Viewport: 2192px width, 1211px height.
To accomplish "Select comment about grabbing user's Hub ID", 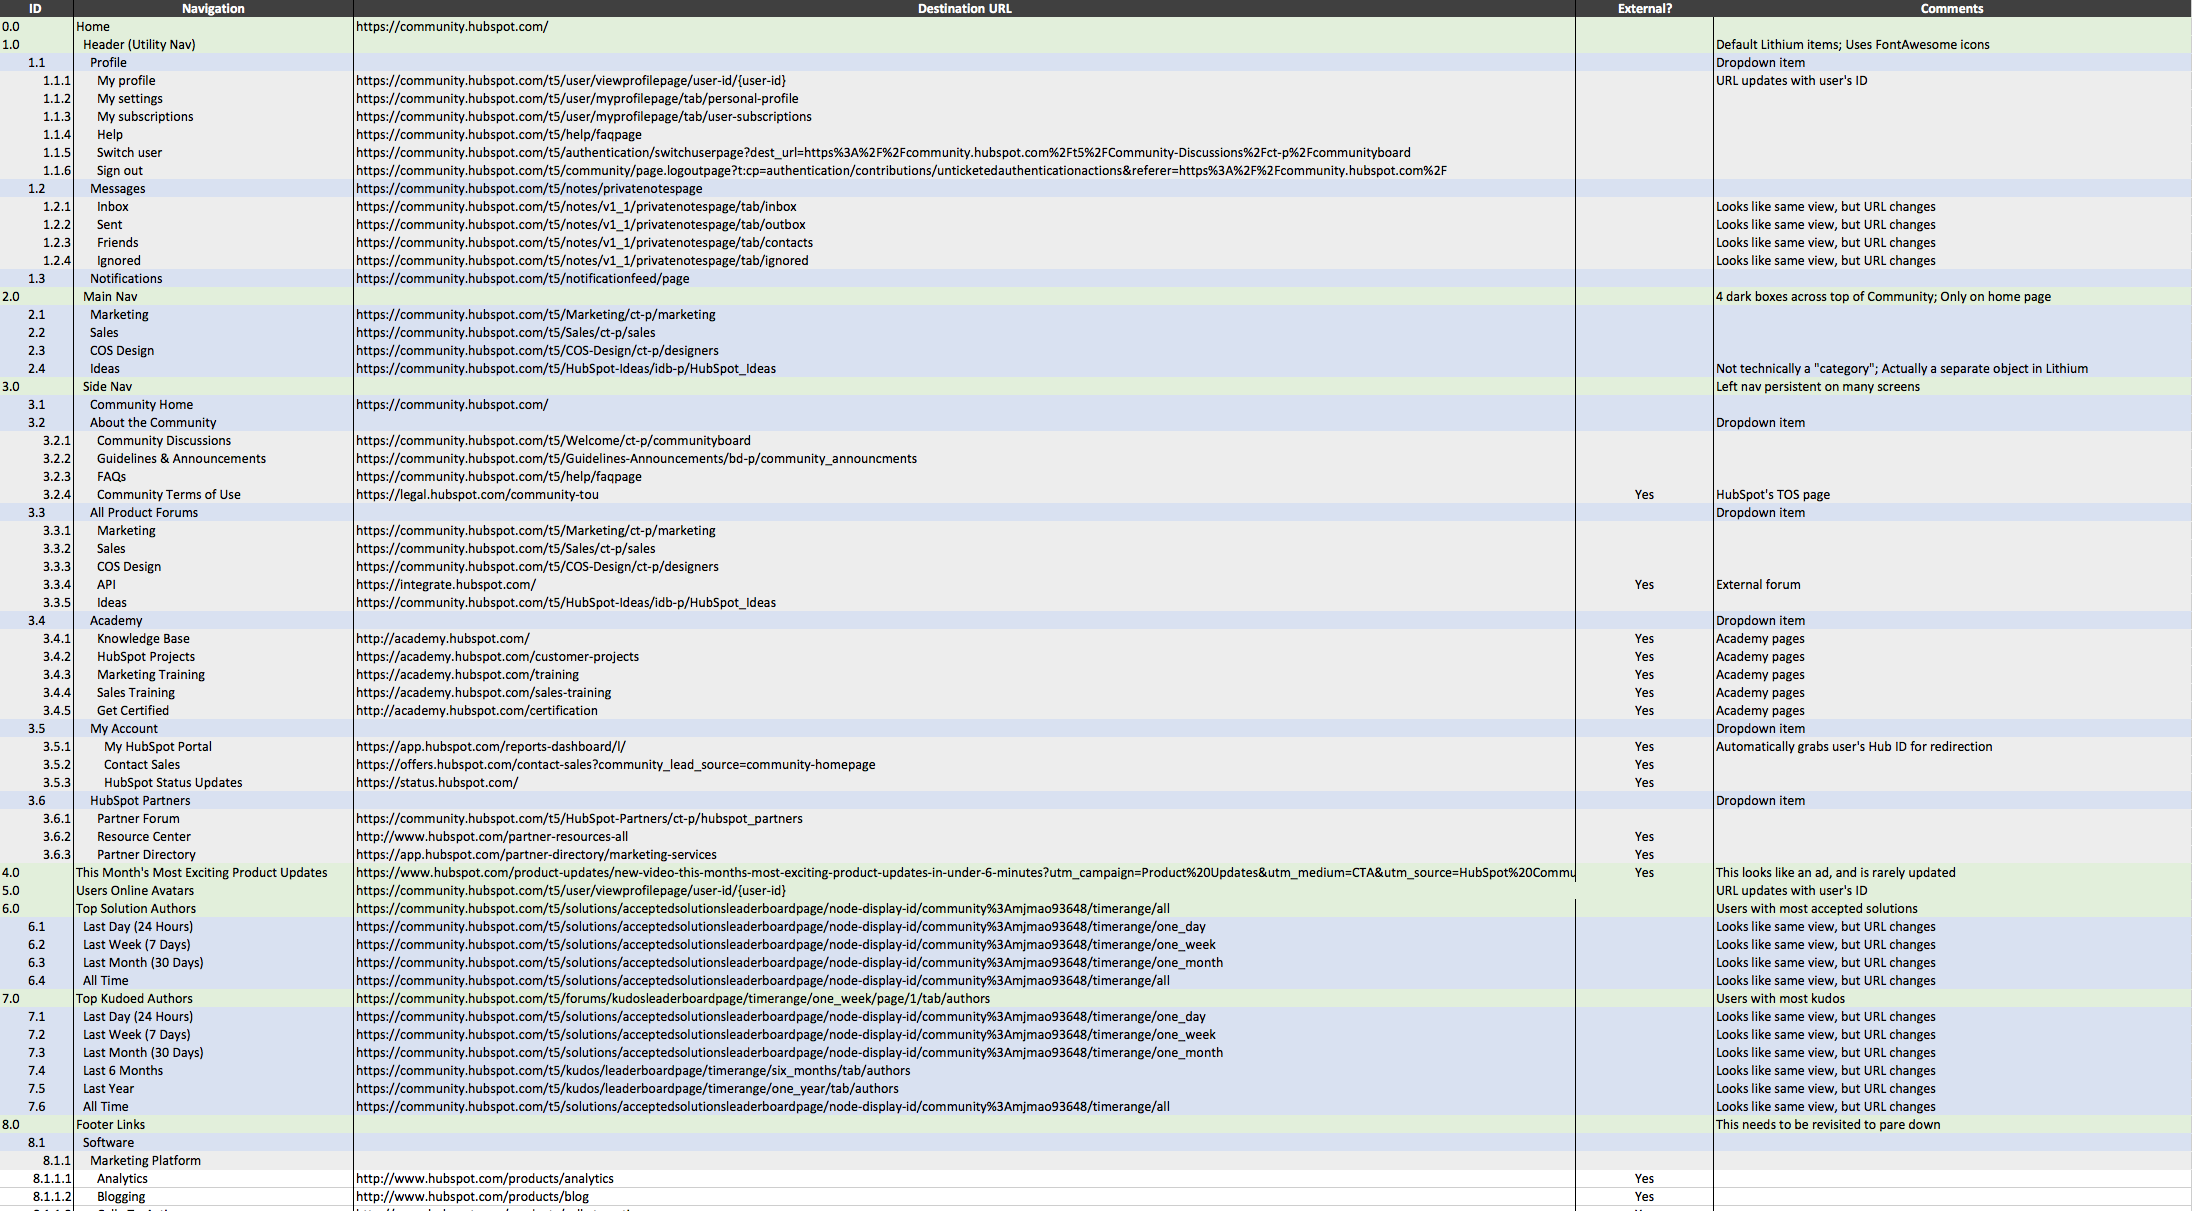I will coord(1854,747).
